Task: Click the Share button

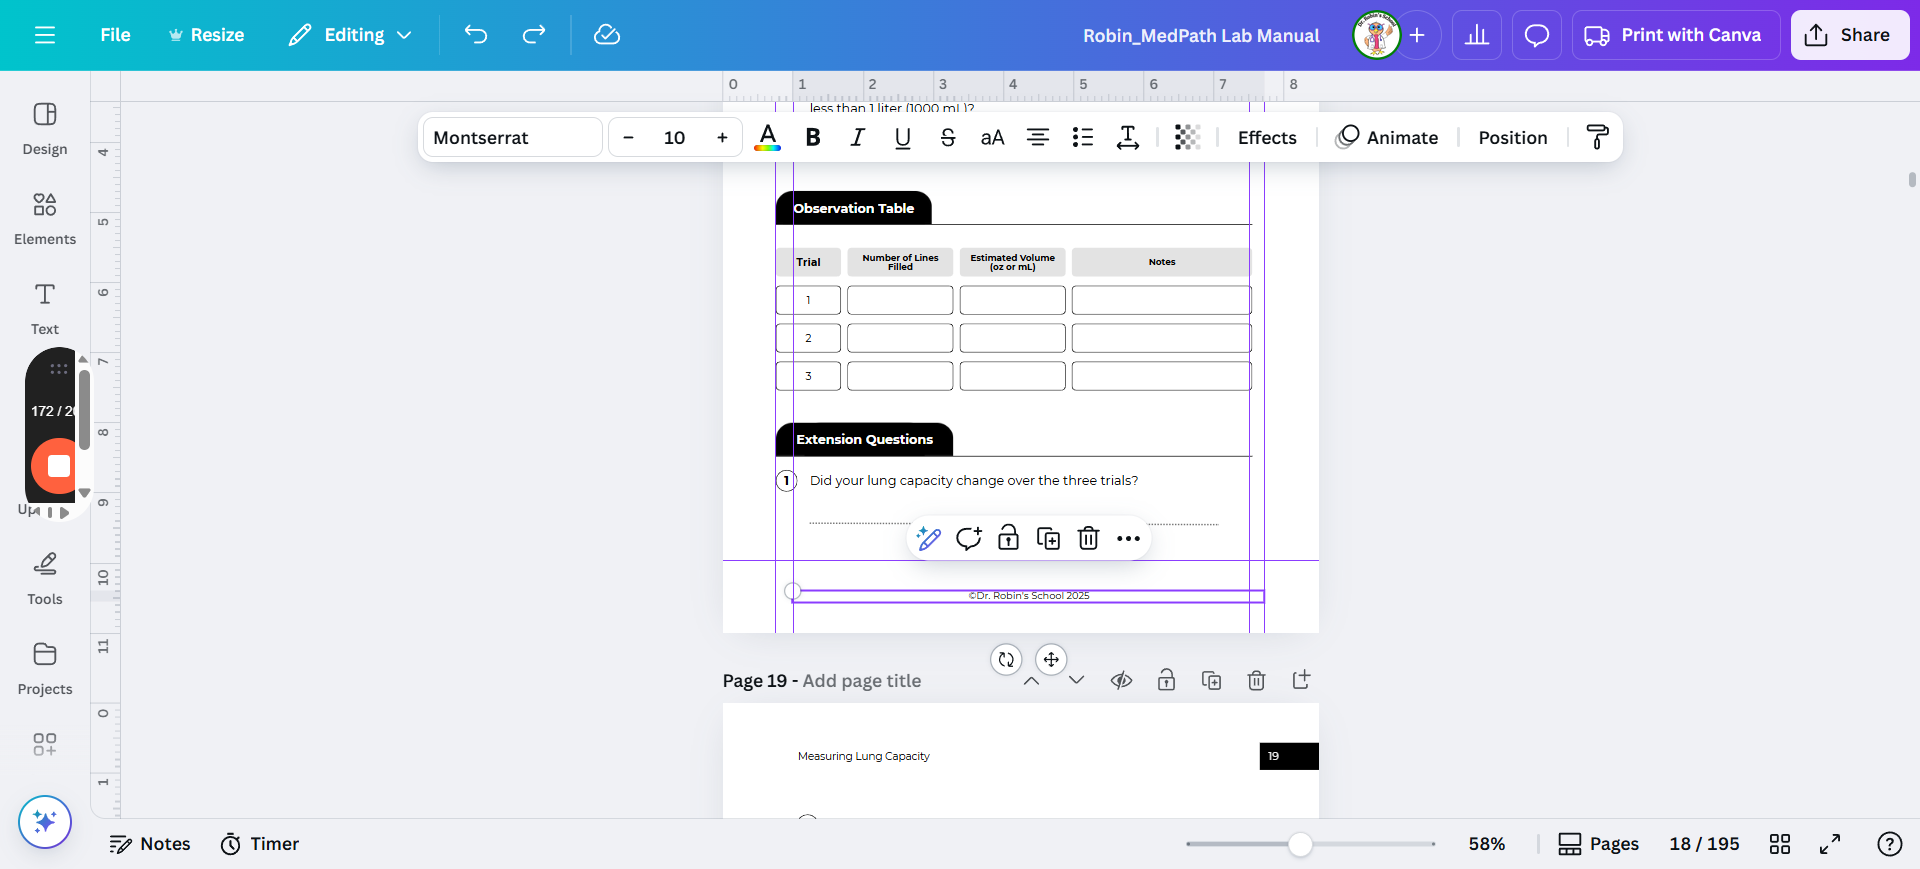Action: [x=1849, y=35]
